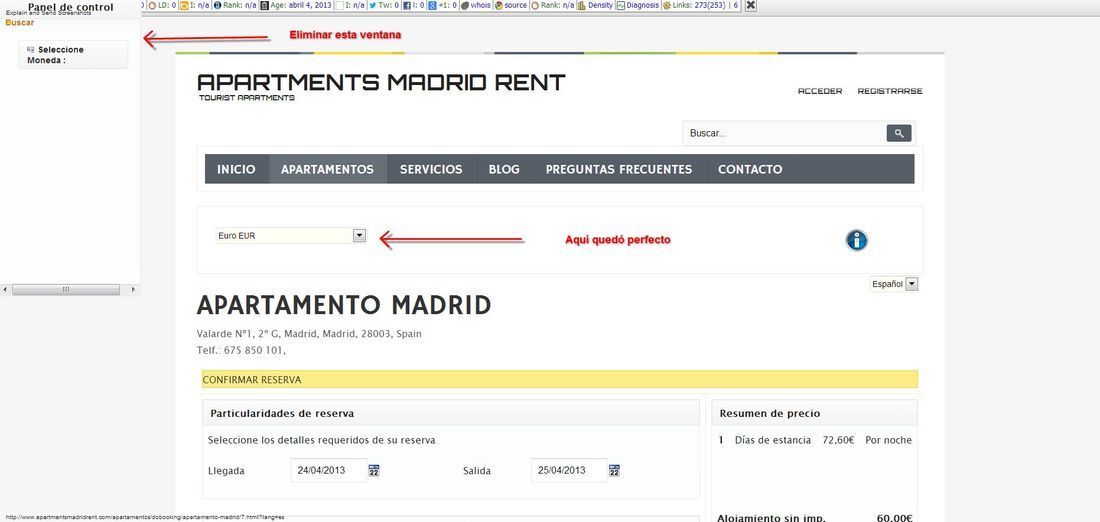
Task: Click the Resumen de precio header
Action: [814, 413]
